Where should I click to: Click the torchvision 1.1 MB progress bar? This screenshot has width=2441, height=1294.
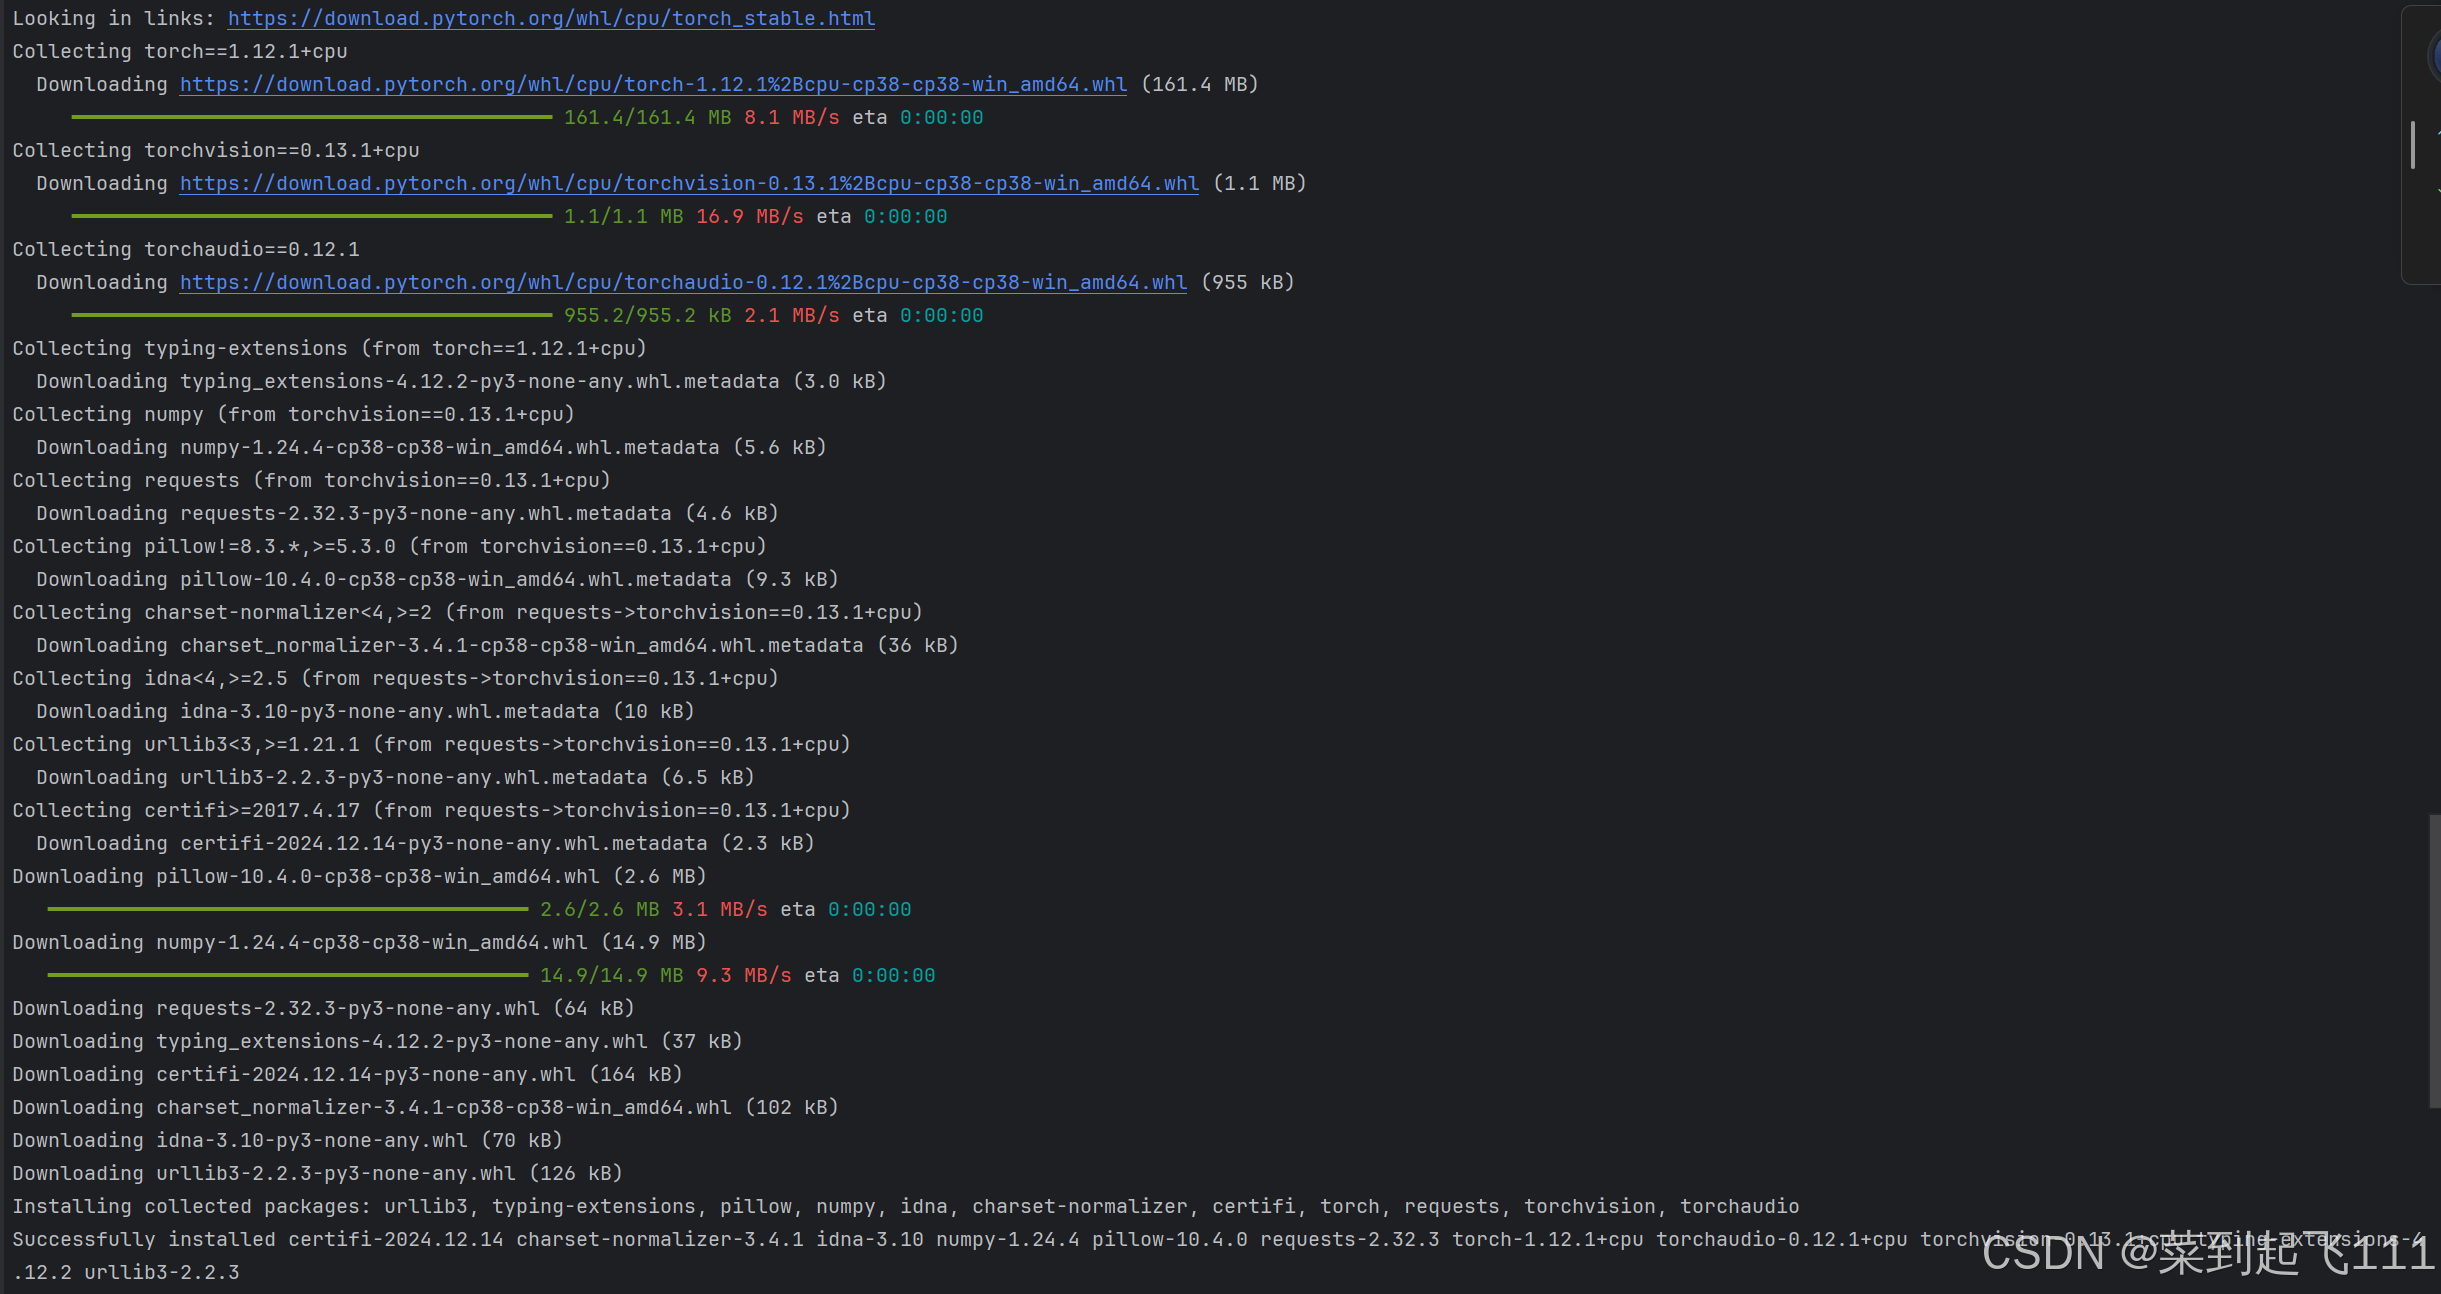tap(311, 216)
